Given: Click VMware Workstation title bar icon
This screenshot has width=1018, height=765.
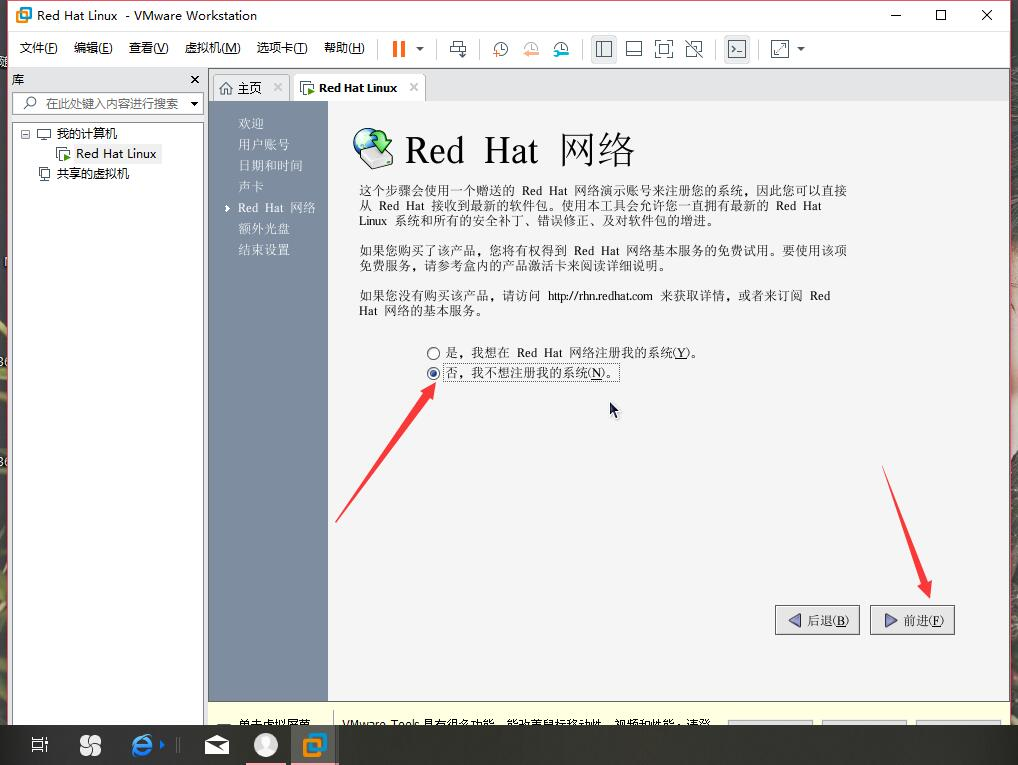Looking at the screenshot, I should tap(24, 15).
